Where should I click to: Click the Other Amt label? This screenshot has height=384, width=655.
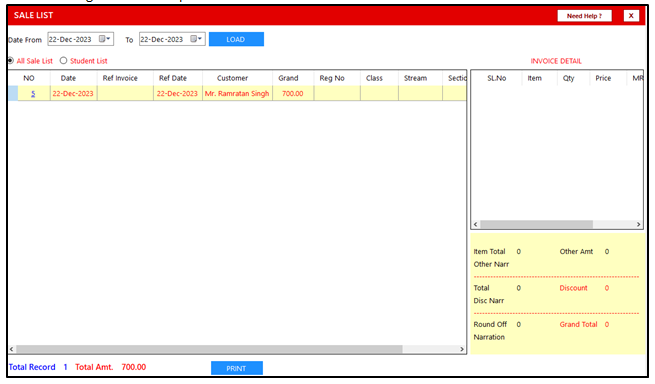click(576, 252)
